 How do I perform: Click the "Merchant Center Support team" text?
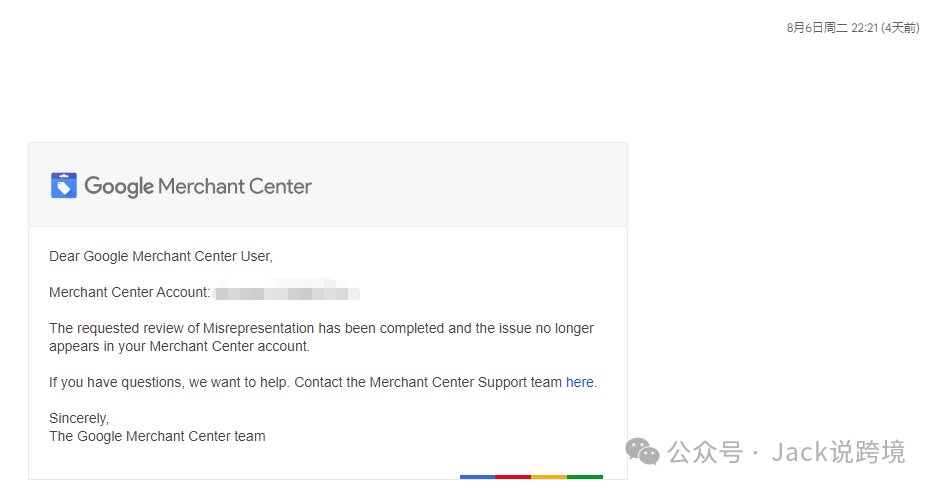point(465,382)
